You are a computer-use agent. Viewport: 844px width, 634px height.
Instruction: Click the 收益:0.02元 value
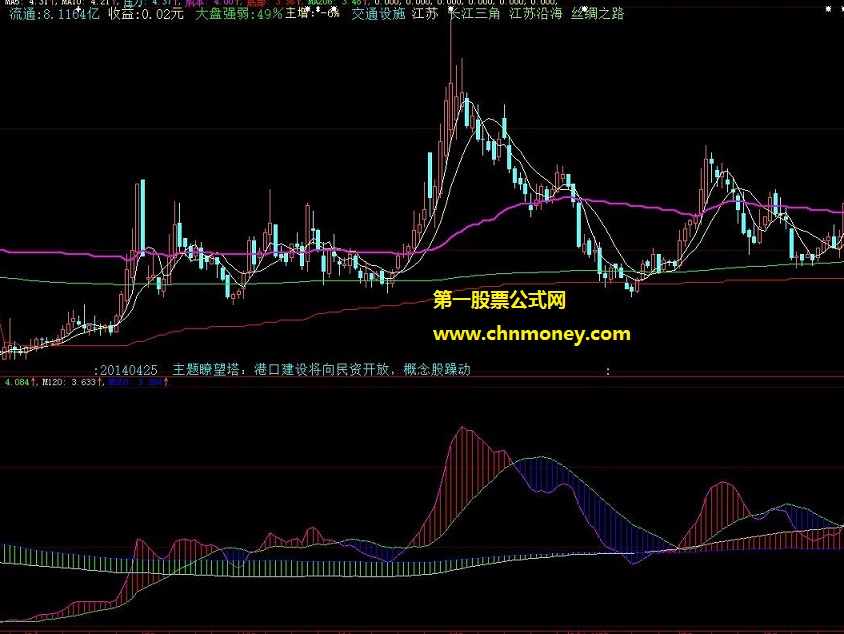[146, 14]
